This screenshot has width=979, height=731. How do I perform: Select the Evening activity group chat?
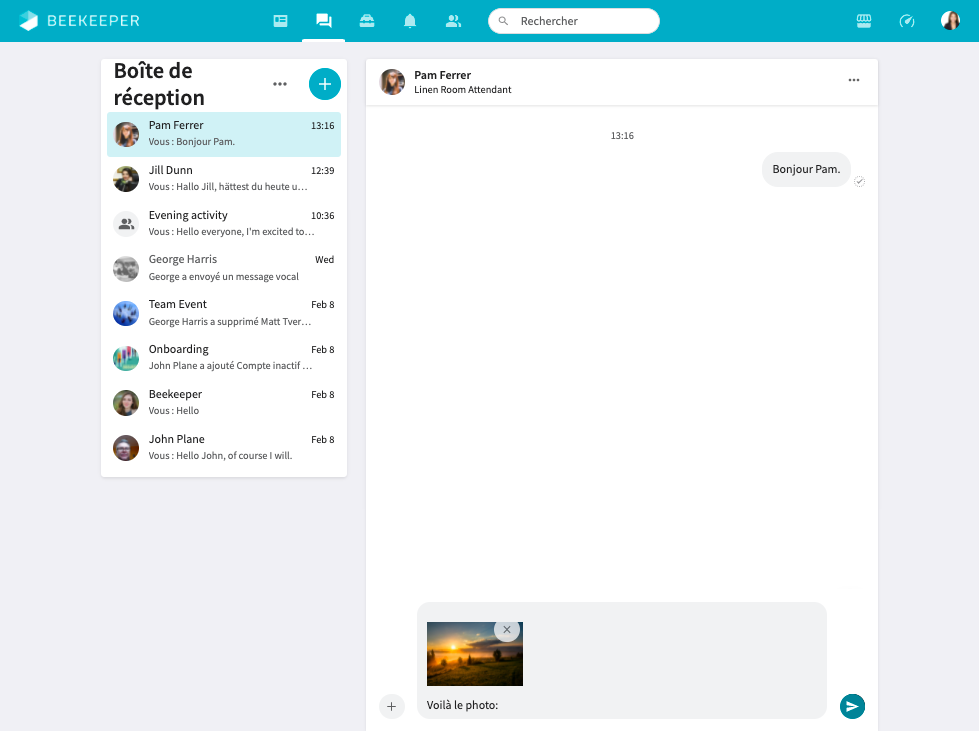(x=224, y=223)
